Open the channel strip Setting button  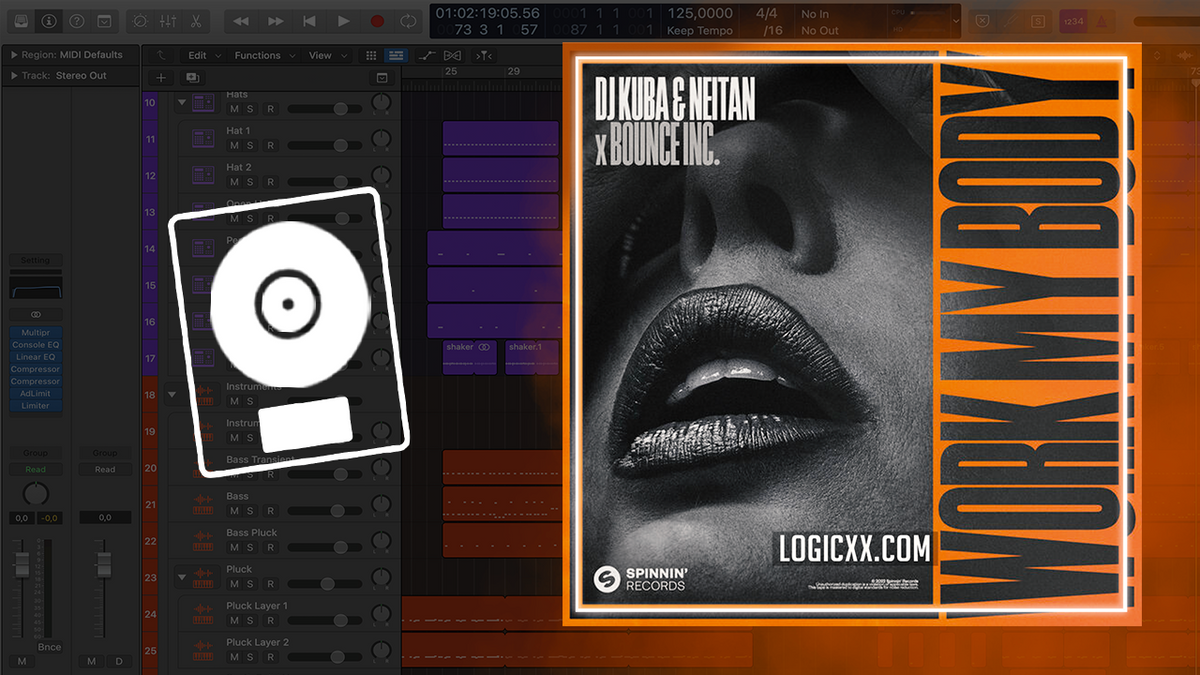tap(38, 259)
